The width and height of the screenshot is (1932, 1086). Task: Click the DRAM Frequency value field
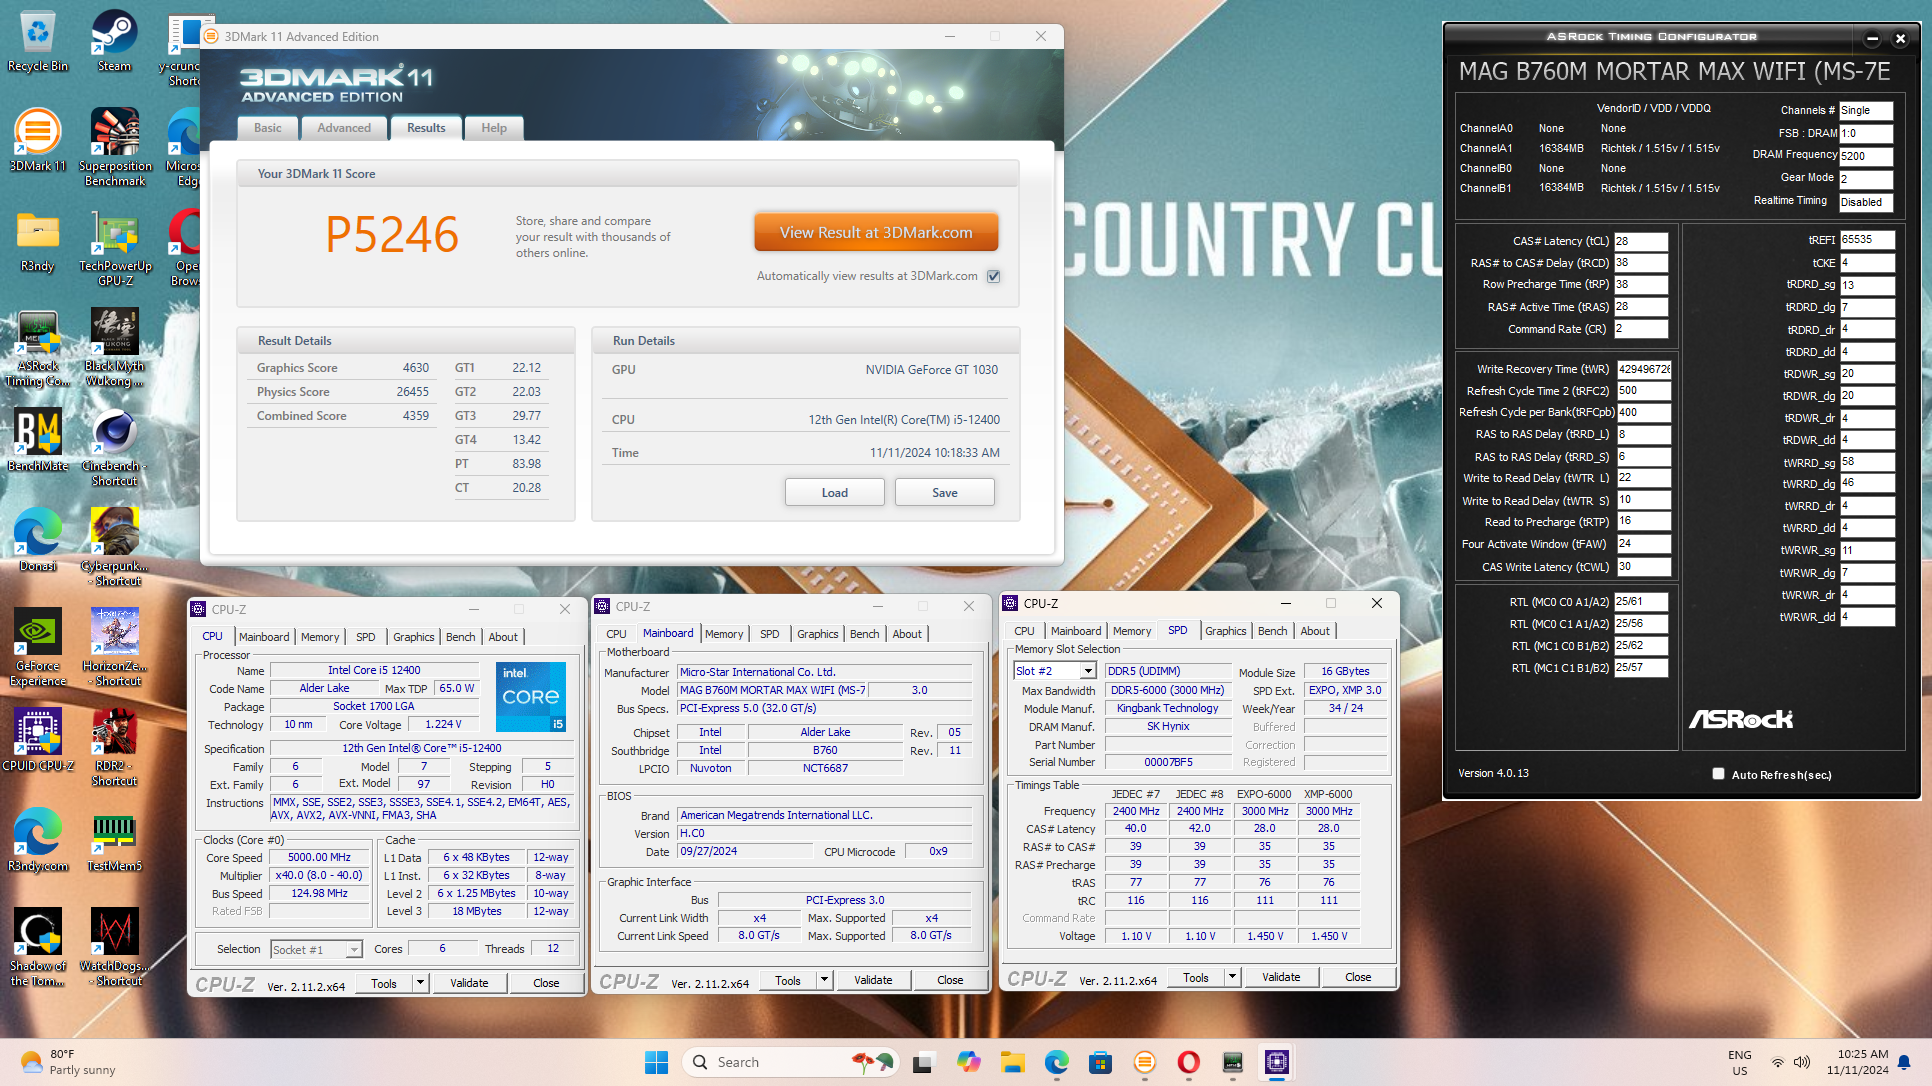[x=1866, y=156]
